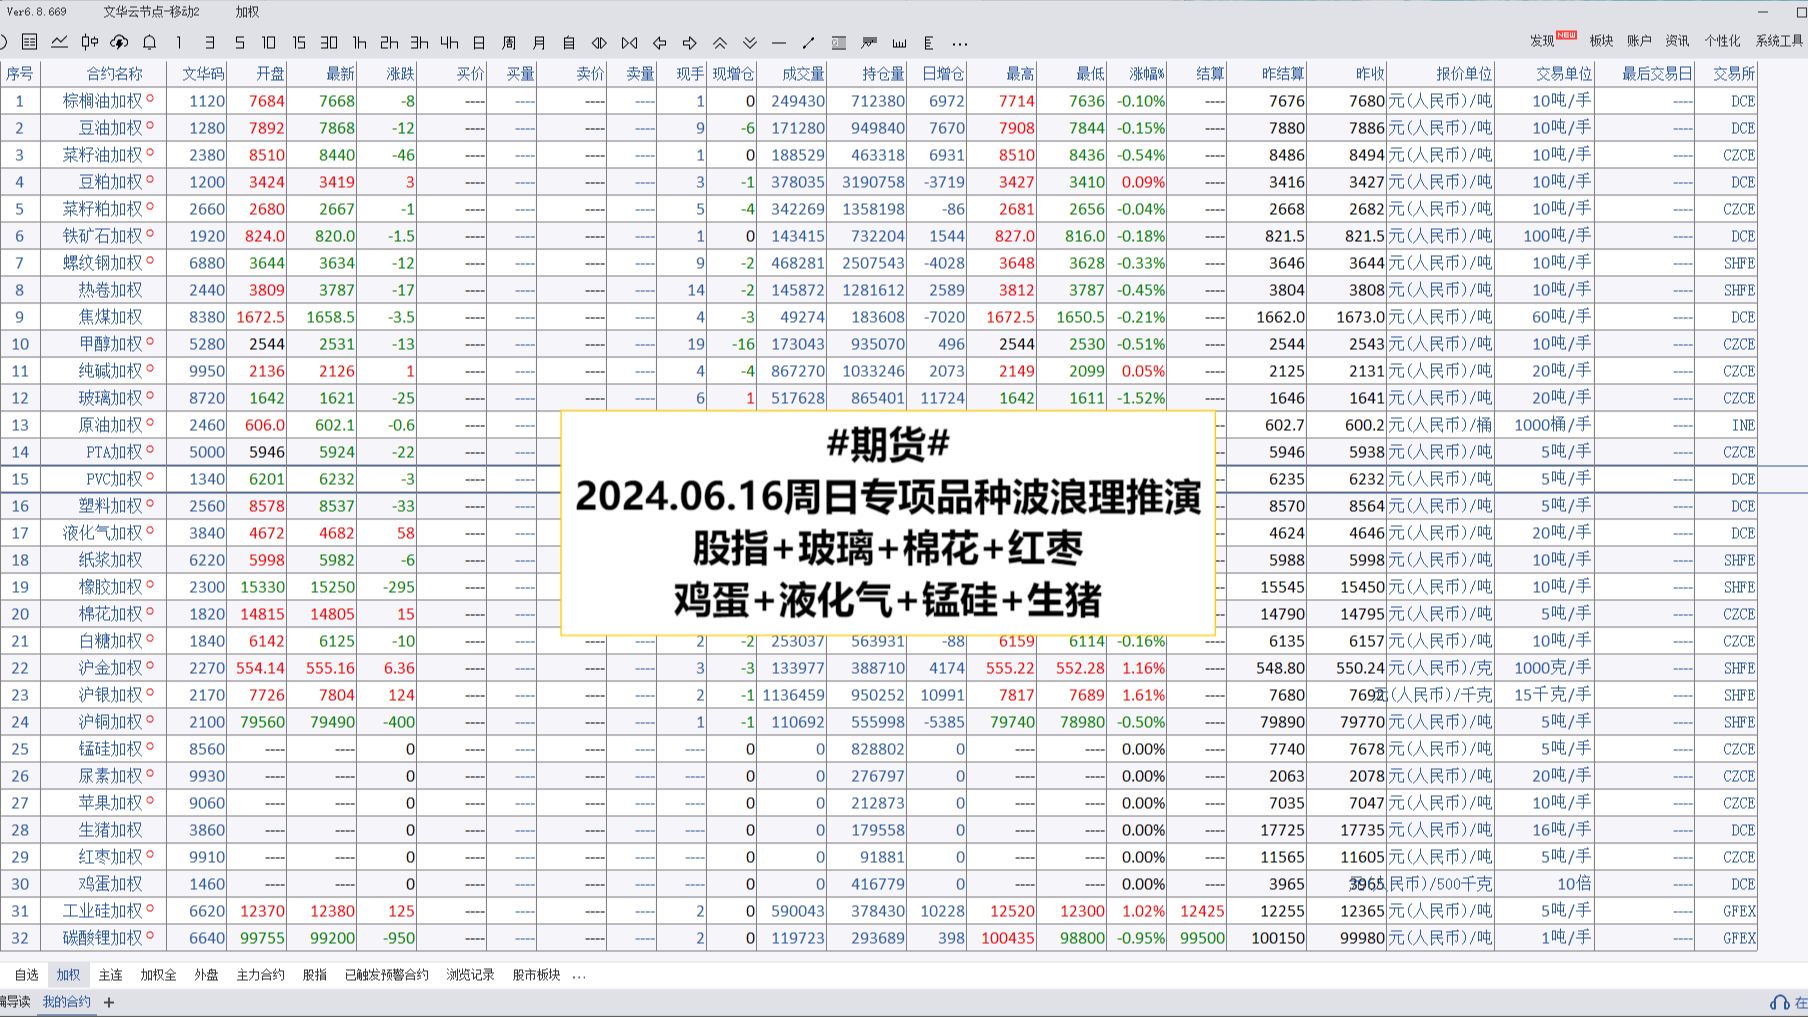The height and width of the screenshot is (1017, 1808).
Task: Expand more bottom tabs ellipsis
Action: pyautogui.click(x=579, y=976)
